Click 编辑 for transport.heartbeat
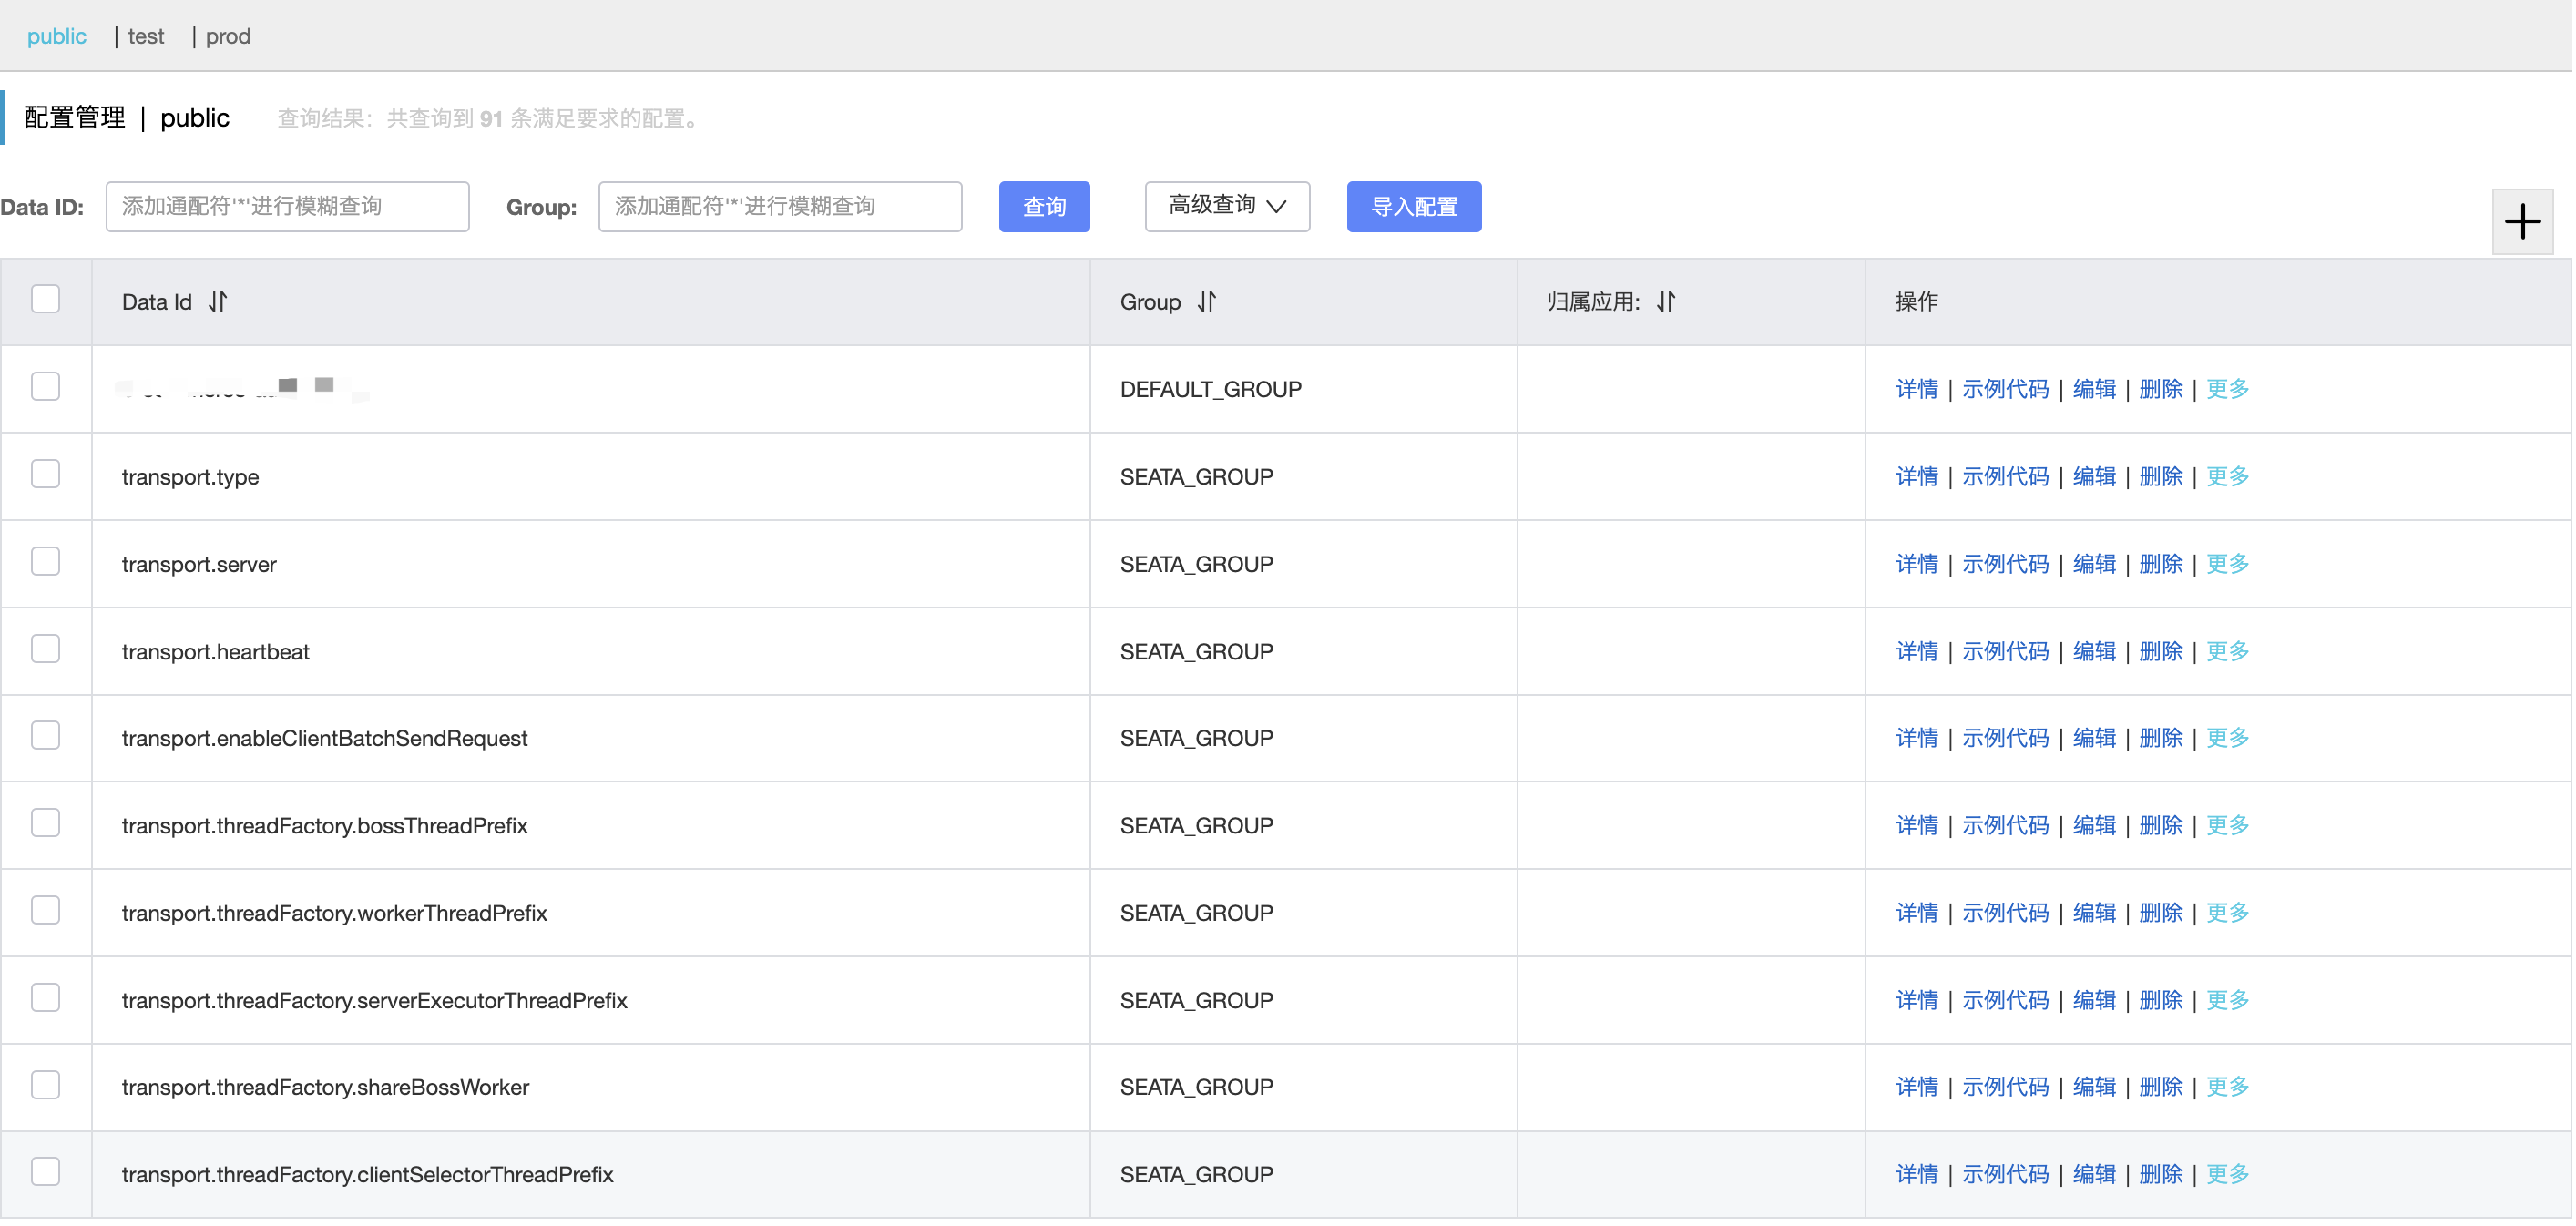 (2094, 651)
